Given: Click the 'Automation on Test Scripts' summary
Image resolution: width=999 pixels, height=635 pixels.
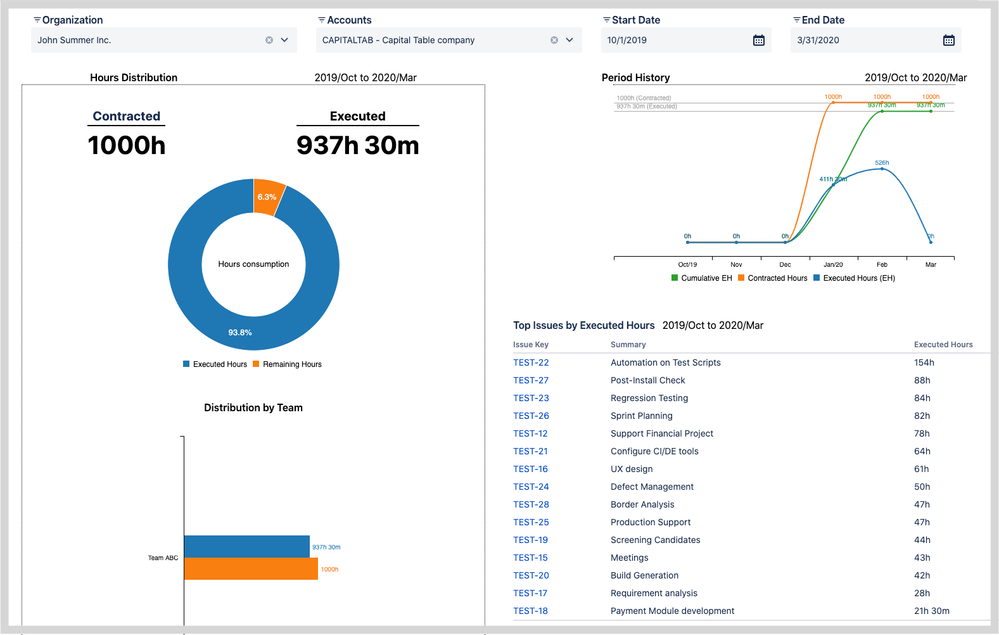Looking at the screenshot, I should [666, 362].
